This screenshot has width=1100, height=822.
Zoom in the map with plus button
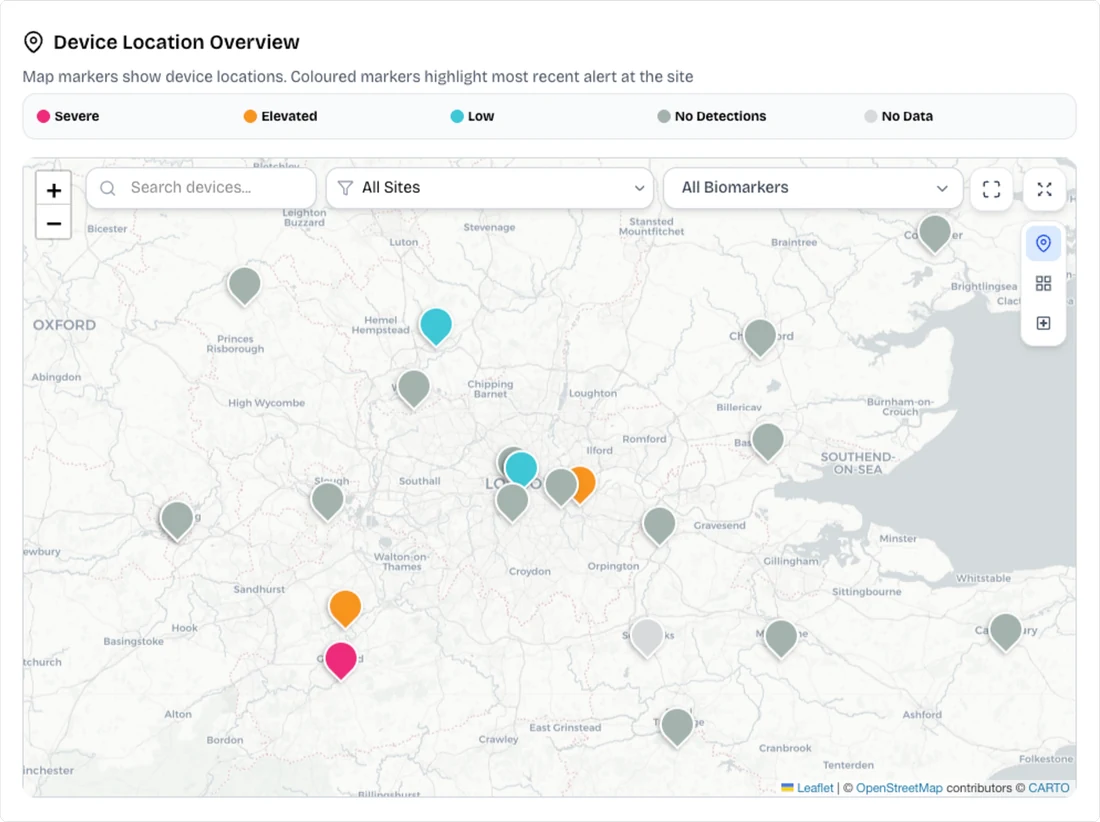[53, 190]
